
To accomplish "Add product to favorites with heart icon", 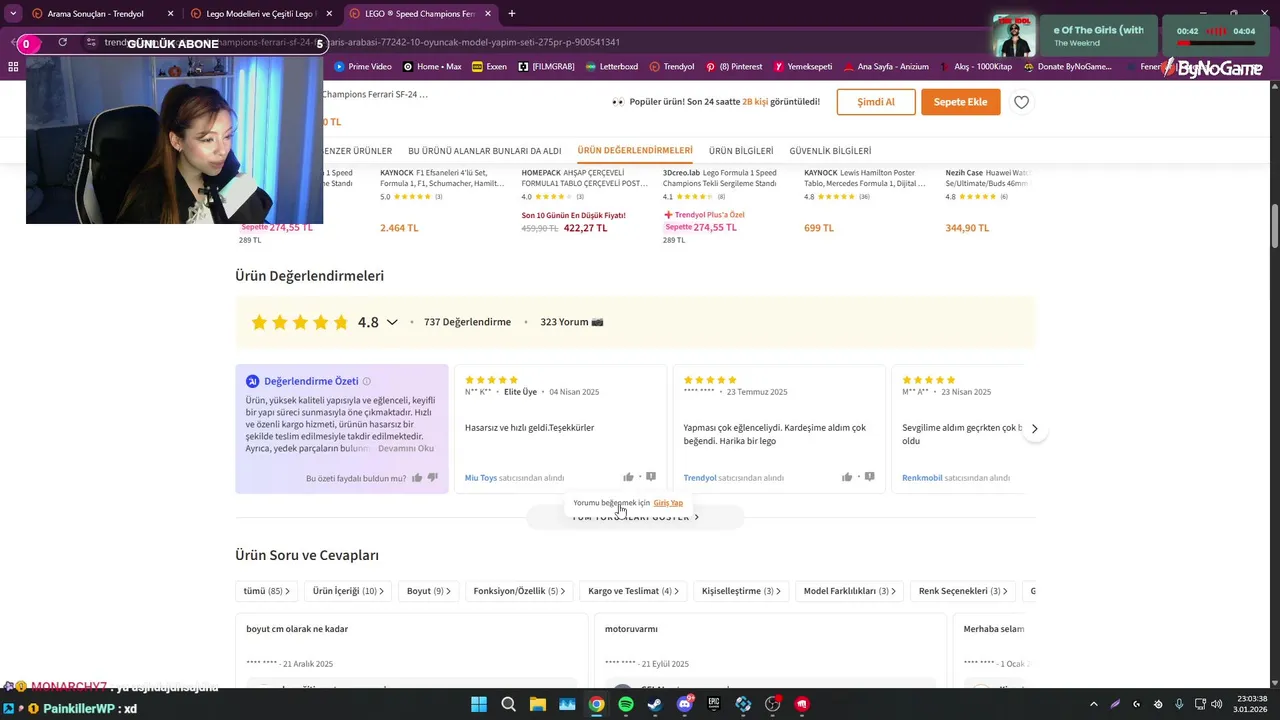I will 1021,102.
